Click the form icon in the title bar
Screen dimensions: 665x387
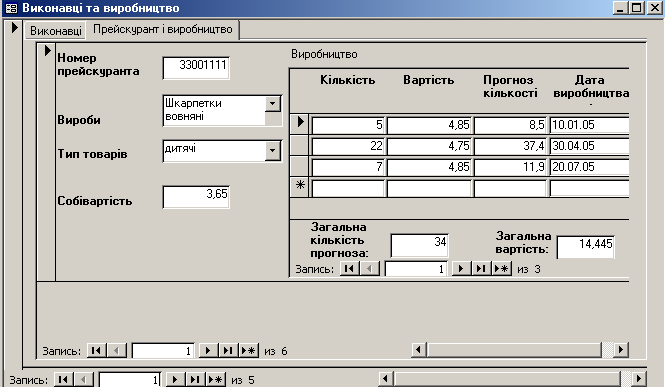pos(11,8)
